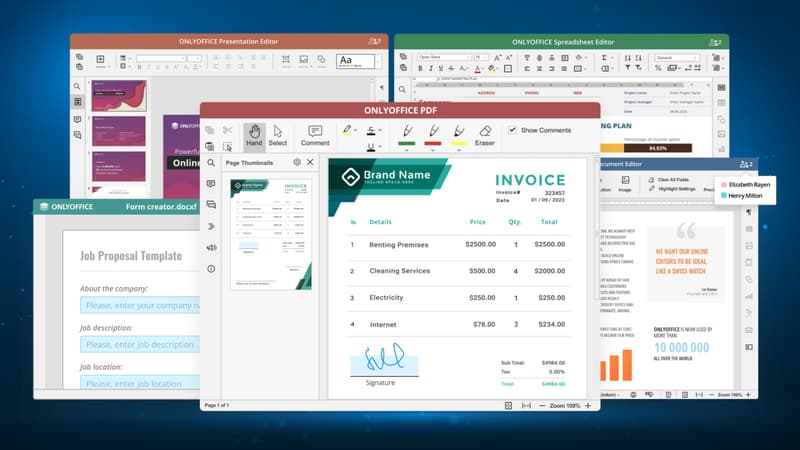
Task: Expand strikethrough color dropdown arrow in PDF
Action: [x=380, y=131]
